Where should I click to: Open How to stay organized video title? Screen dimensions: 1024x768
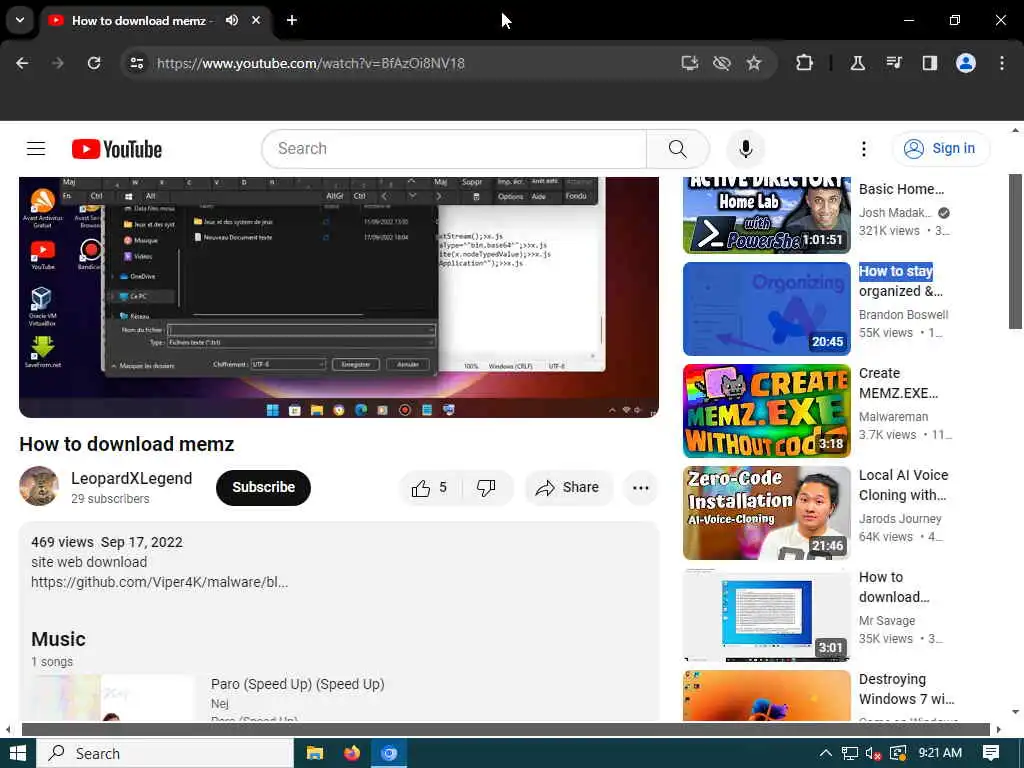pyautogui.click(x=901, y=281)
